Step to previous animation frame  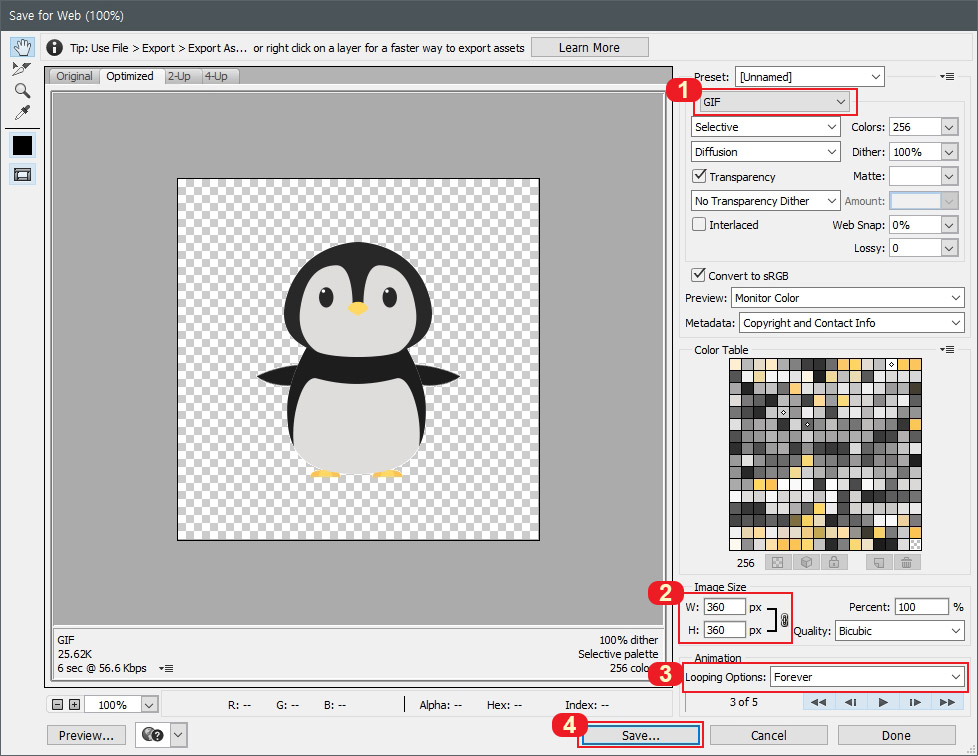pos(850,702)
